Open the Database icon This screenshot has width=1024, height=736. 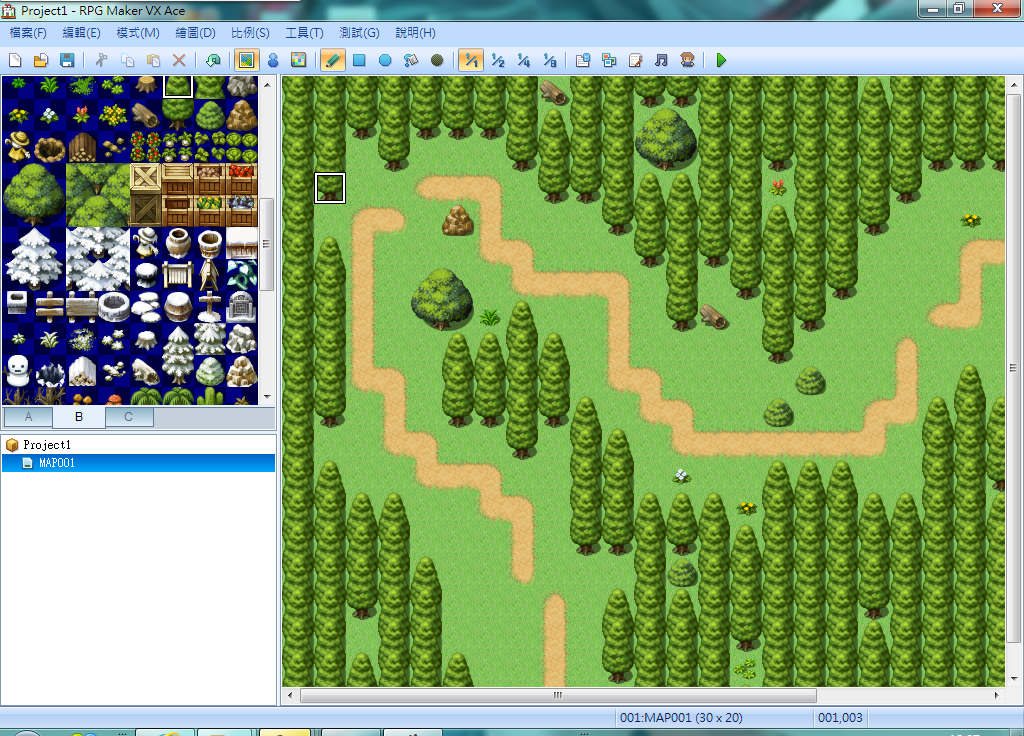pyautogui.click(x=583, y=61)
